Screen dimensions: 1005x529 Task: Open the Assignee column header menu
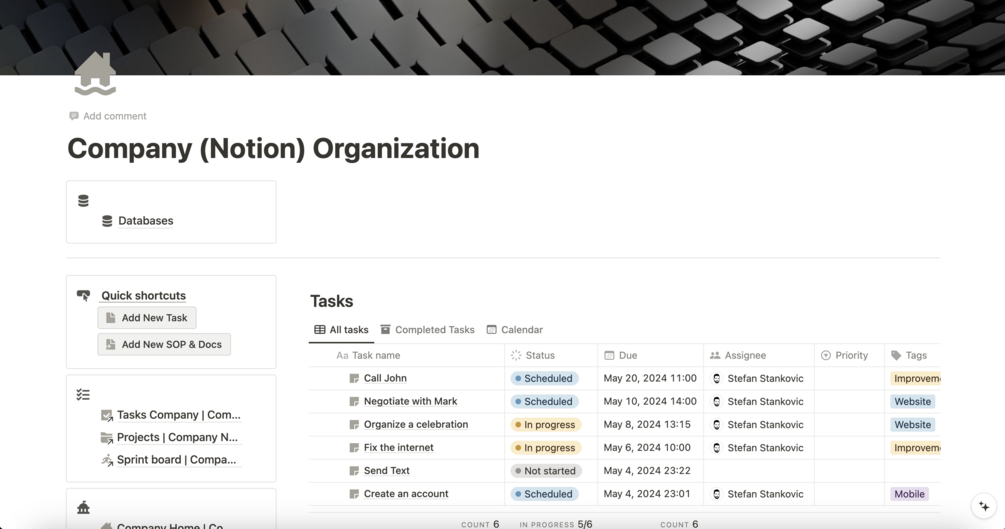[x=759, y=355]
